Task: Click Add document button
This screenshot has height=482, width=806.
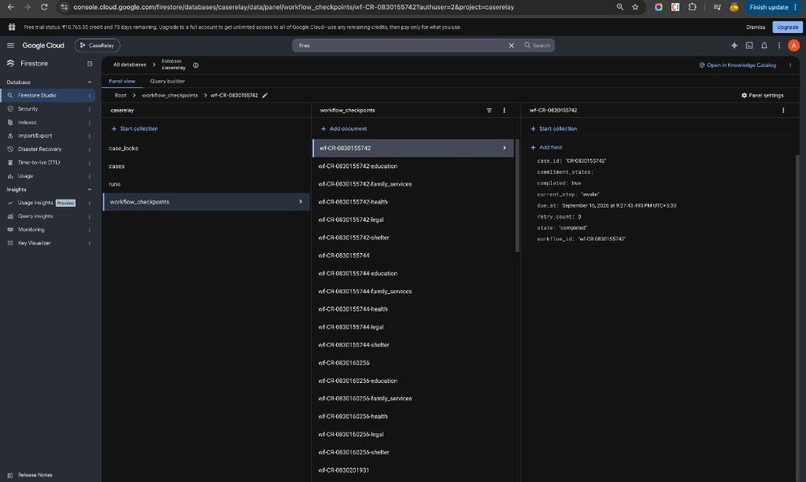Action: pyautogui.click(x=343, y=128)
